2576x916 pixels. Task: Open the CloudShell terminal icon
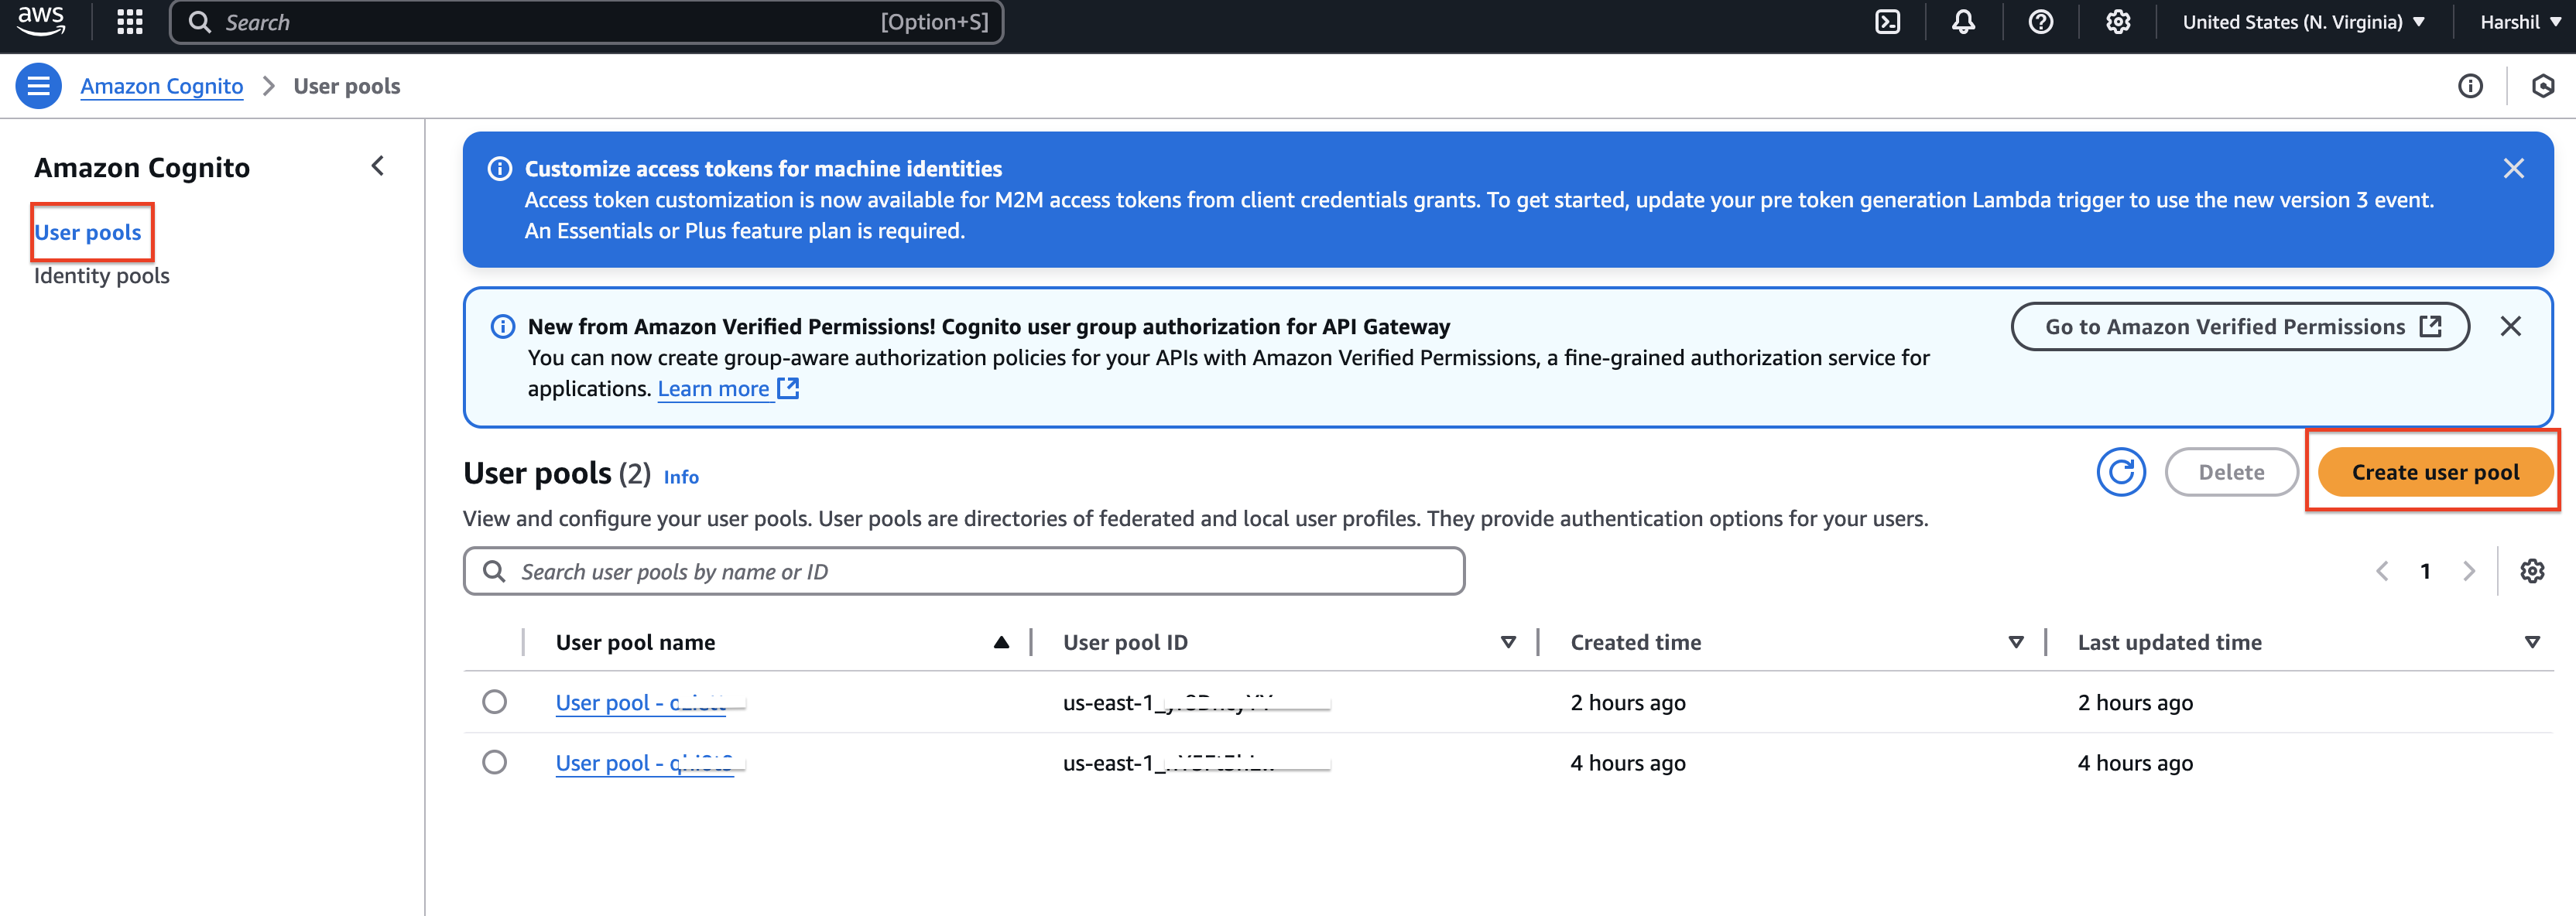coord(1888,21)
